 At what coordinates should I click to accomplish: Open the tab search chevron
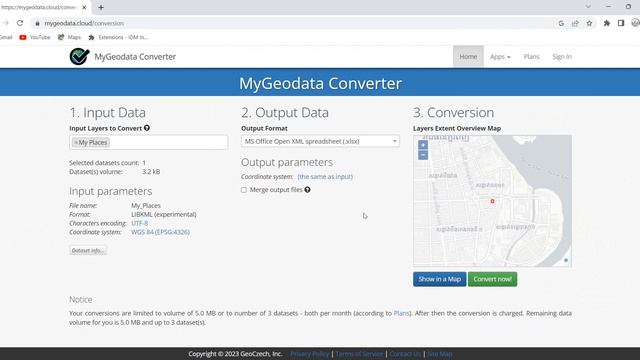(x=588, y=7)
